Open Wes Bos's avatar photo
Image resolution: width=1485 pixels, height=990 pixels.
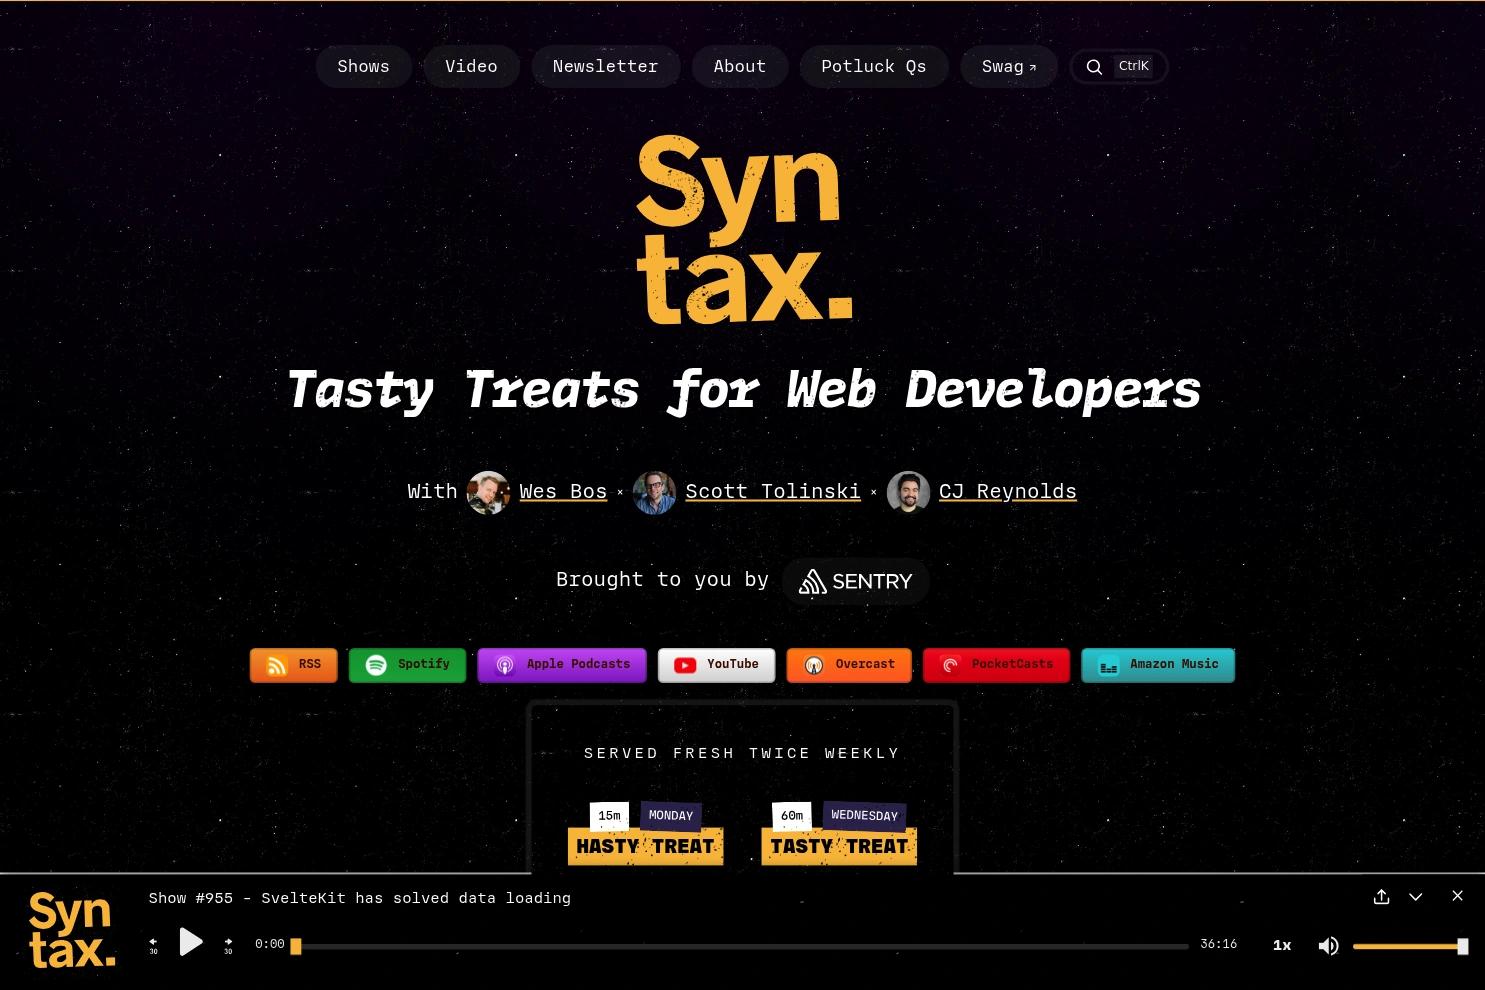(x=488, y=492)
